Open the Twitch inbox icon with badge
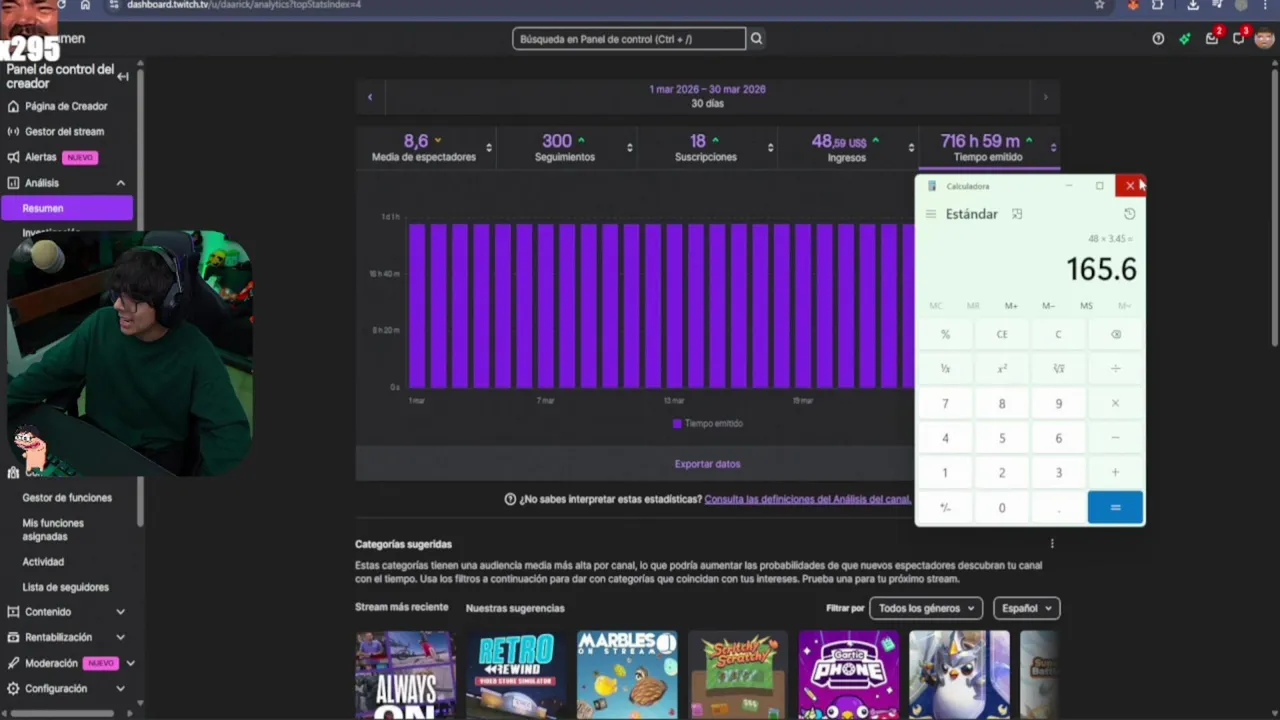Image resolution: width=1280 pixels, height=720 pixels. [1212, 39]
